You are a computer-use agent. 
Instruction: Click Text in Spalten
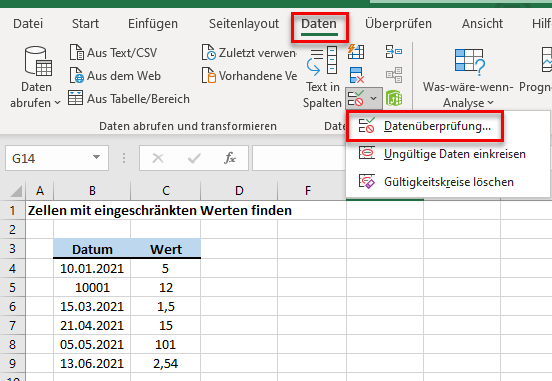[322, 77]
